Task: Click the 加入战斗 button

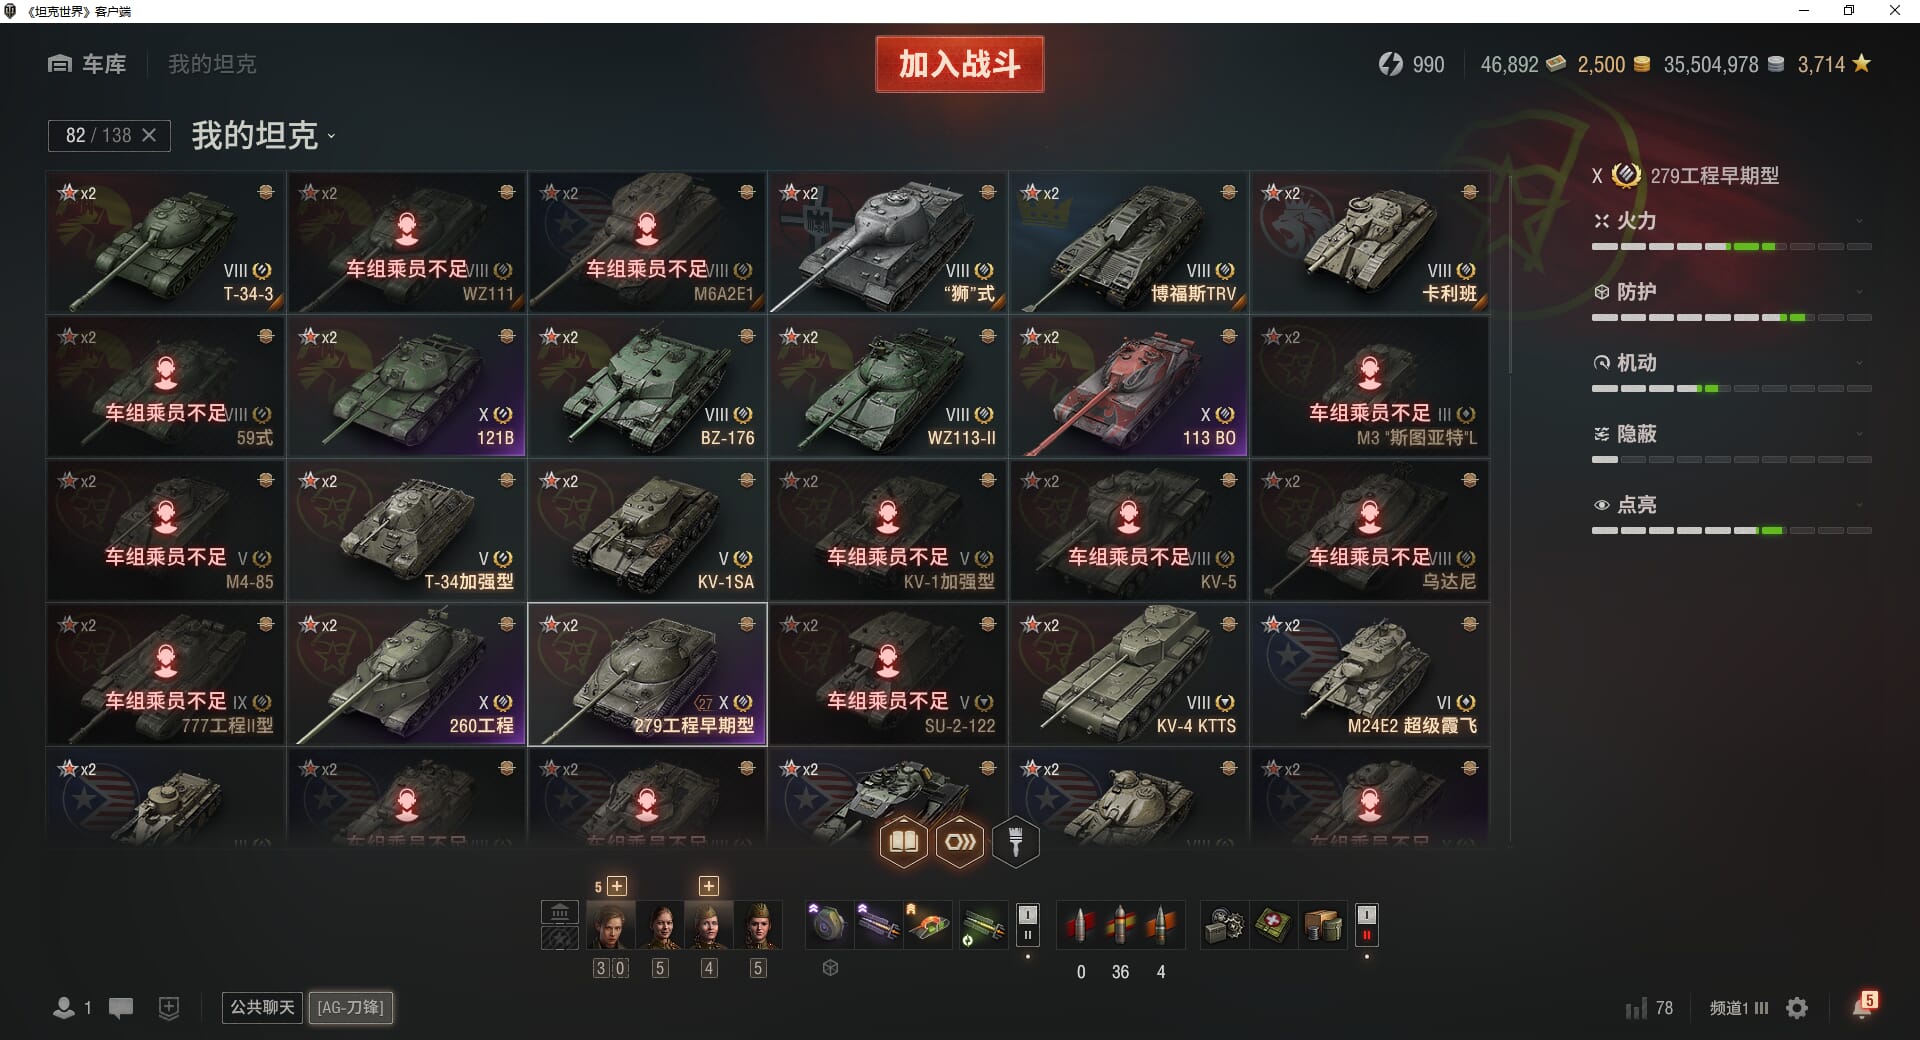Action: (x=960, y=64)
